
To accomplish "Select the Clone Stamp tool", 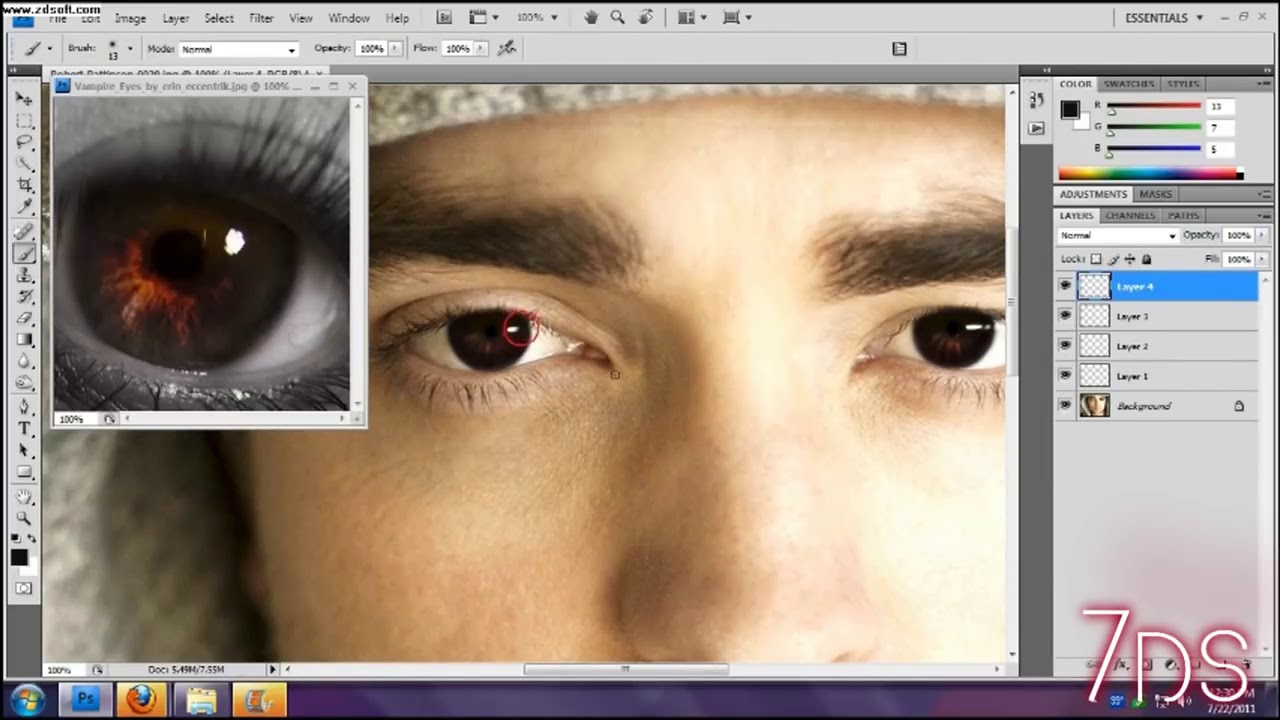I will pos(24,275).
